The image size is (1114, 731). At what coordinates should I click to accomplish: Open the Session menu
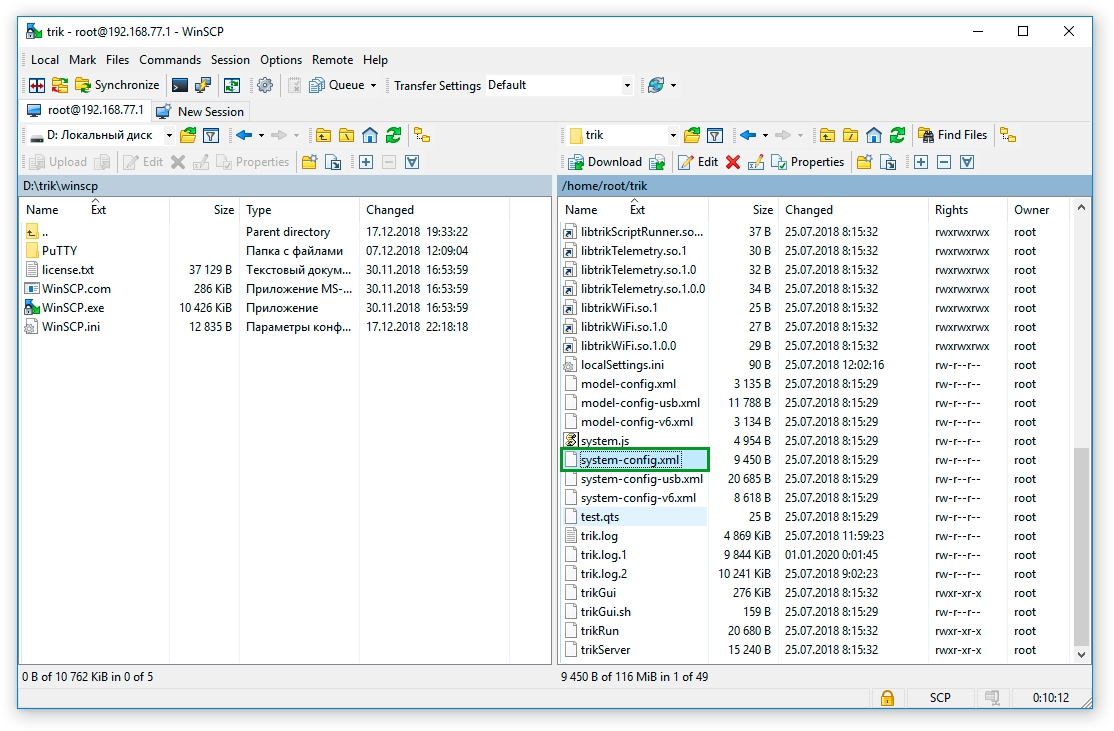point(230,60)
